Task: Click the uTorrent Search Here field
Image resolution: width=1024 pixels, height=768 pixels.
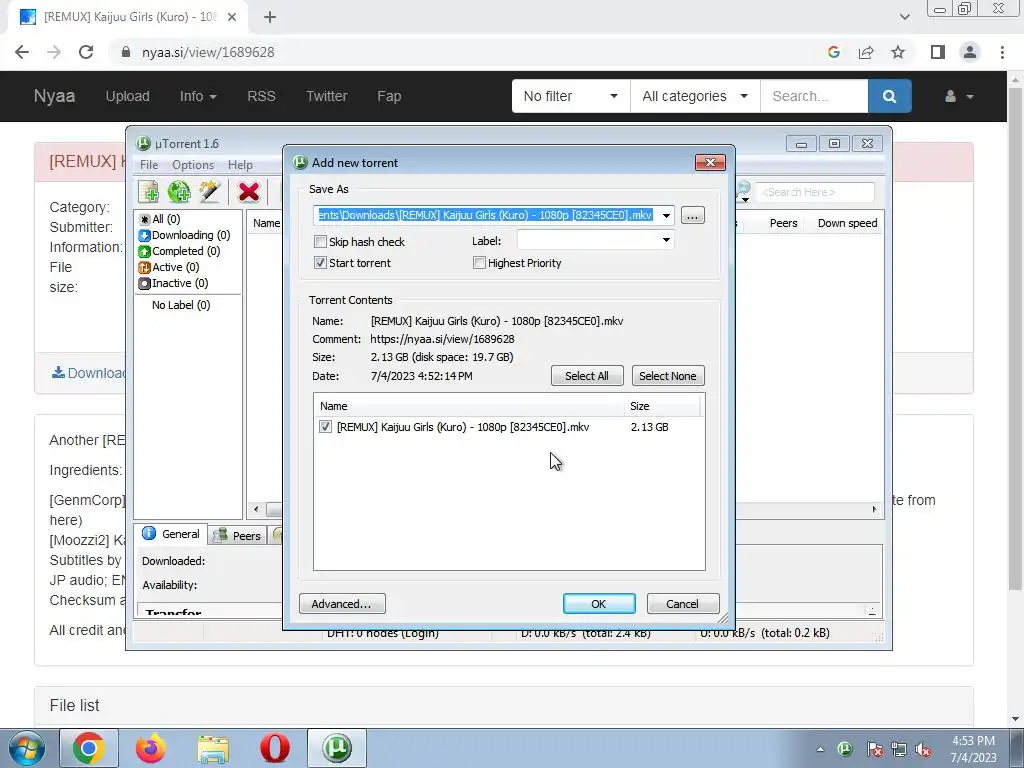Action: tap(814, 192)
